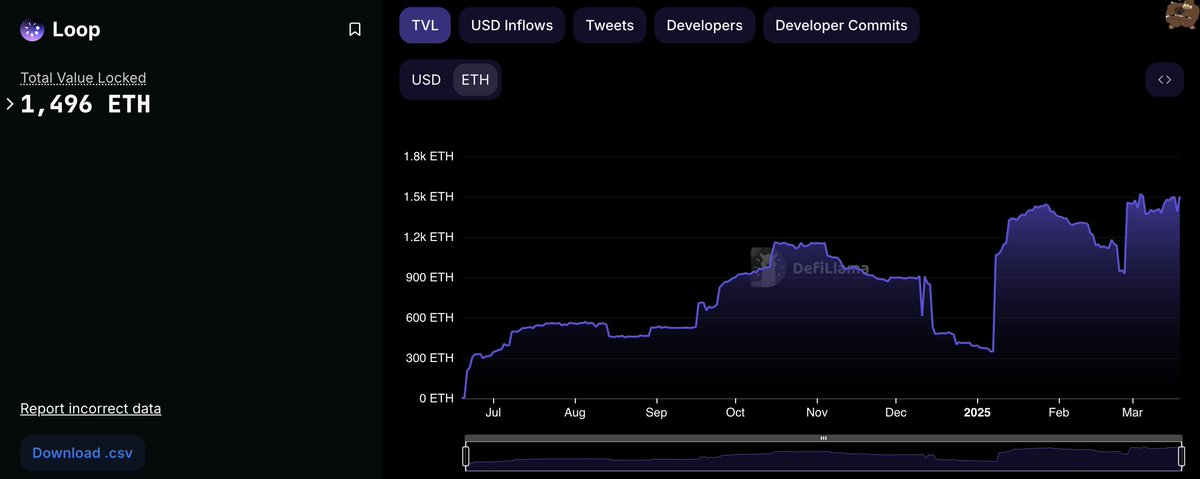Toggle the Developers chart metric

(704, 25)
